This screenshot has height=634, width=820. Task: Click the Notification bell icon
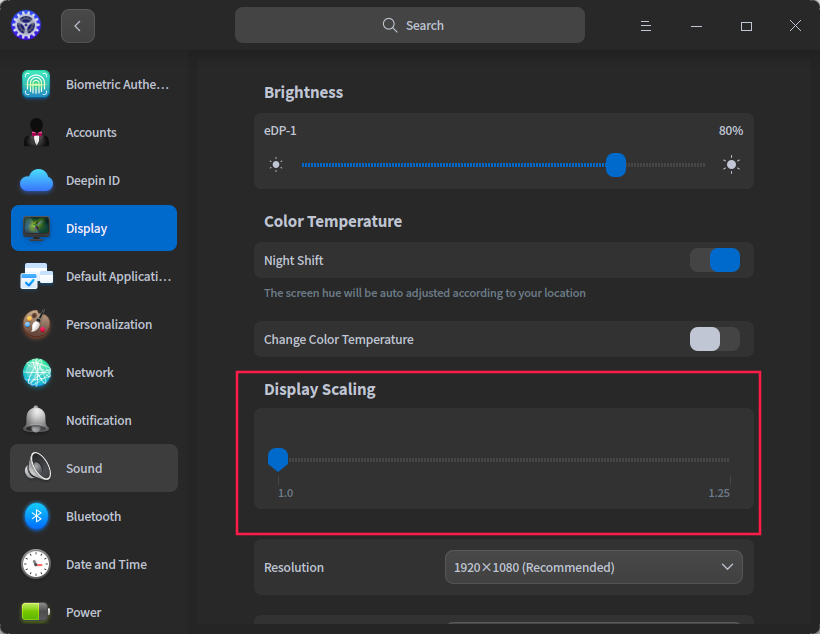pyautogui.click(x=37, y=420)
